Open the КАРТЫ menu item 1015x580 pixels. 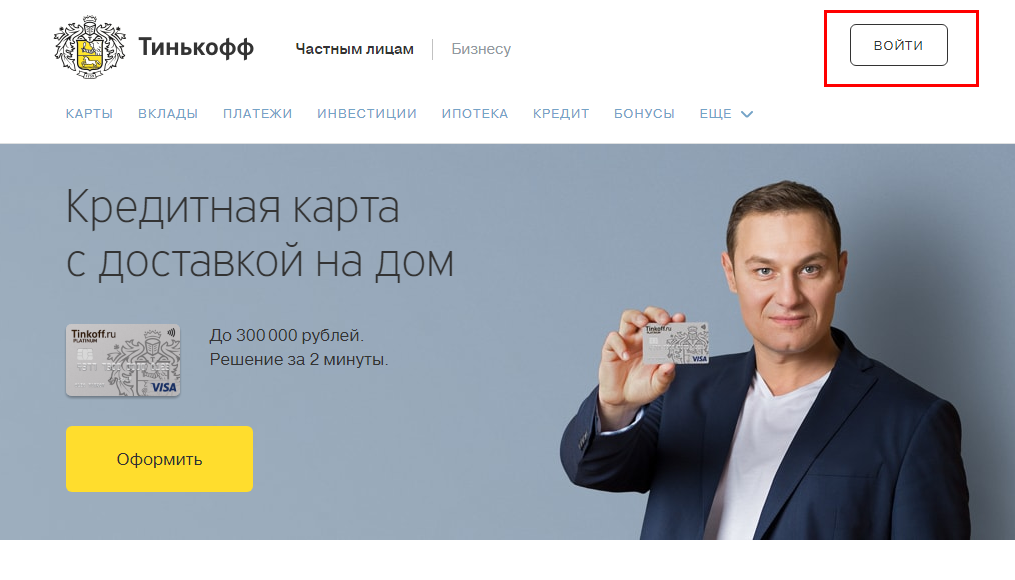89,114
